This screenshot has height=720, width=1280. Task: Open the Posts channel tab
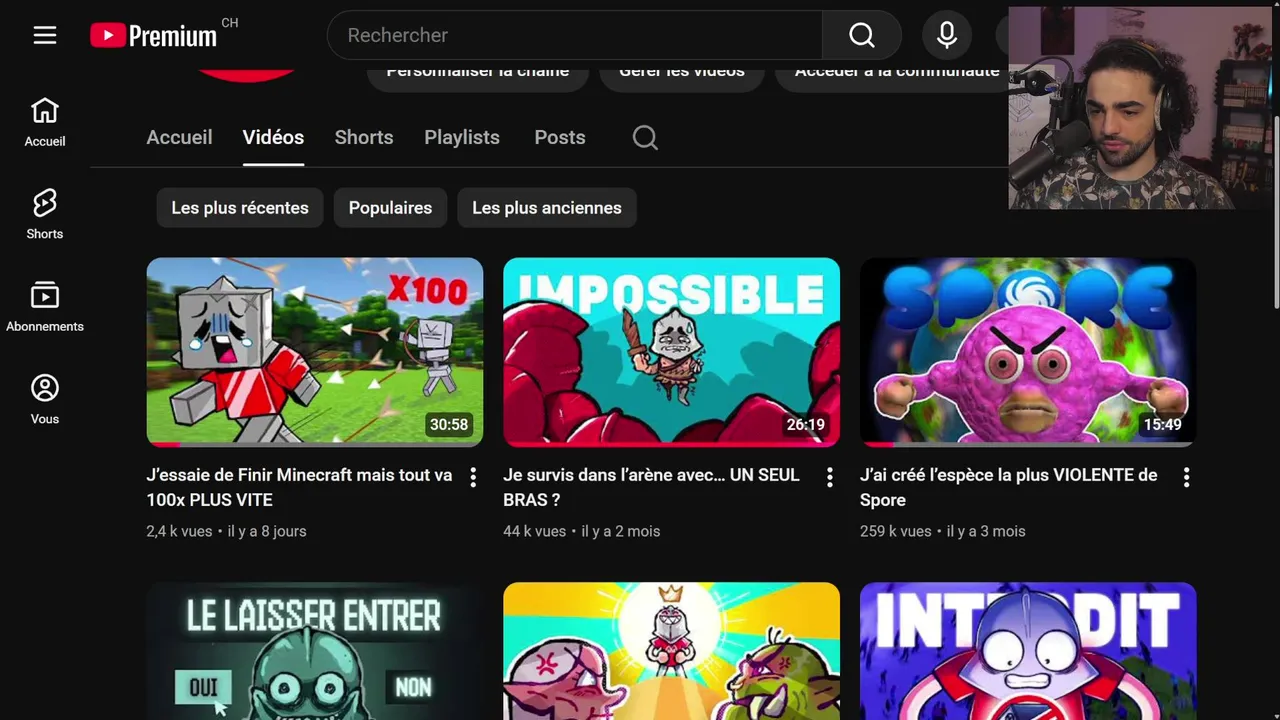(560, 137)
